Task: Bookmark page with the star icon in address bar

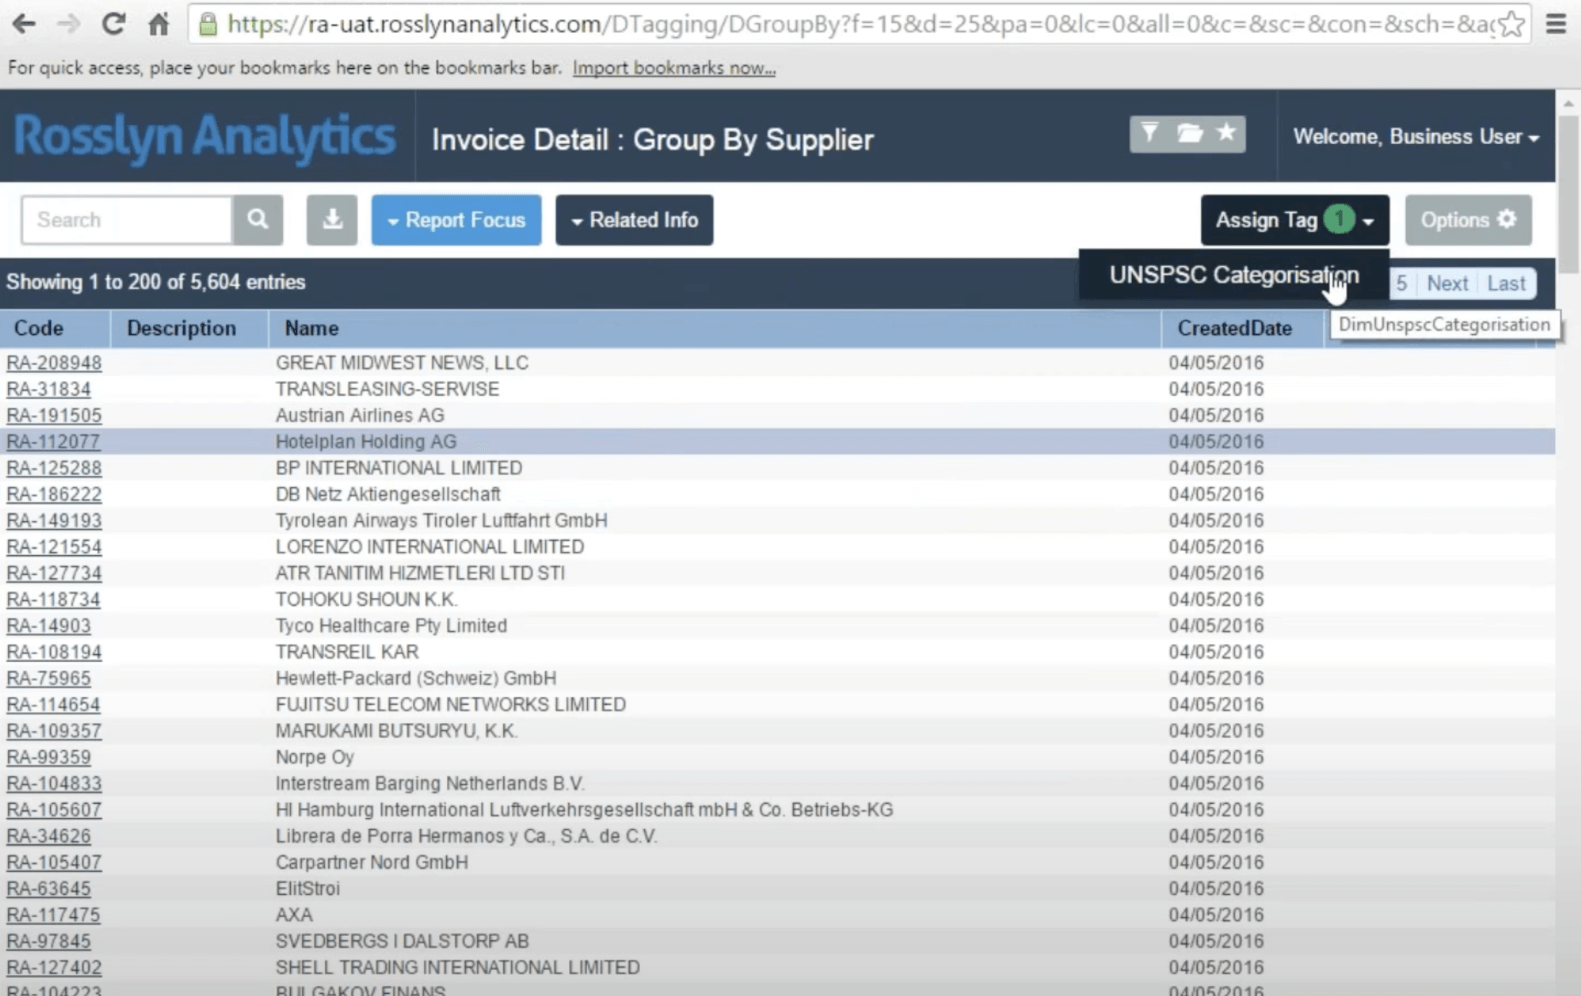Action: 1511,24
